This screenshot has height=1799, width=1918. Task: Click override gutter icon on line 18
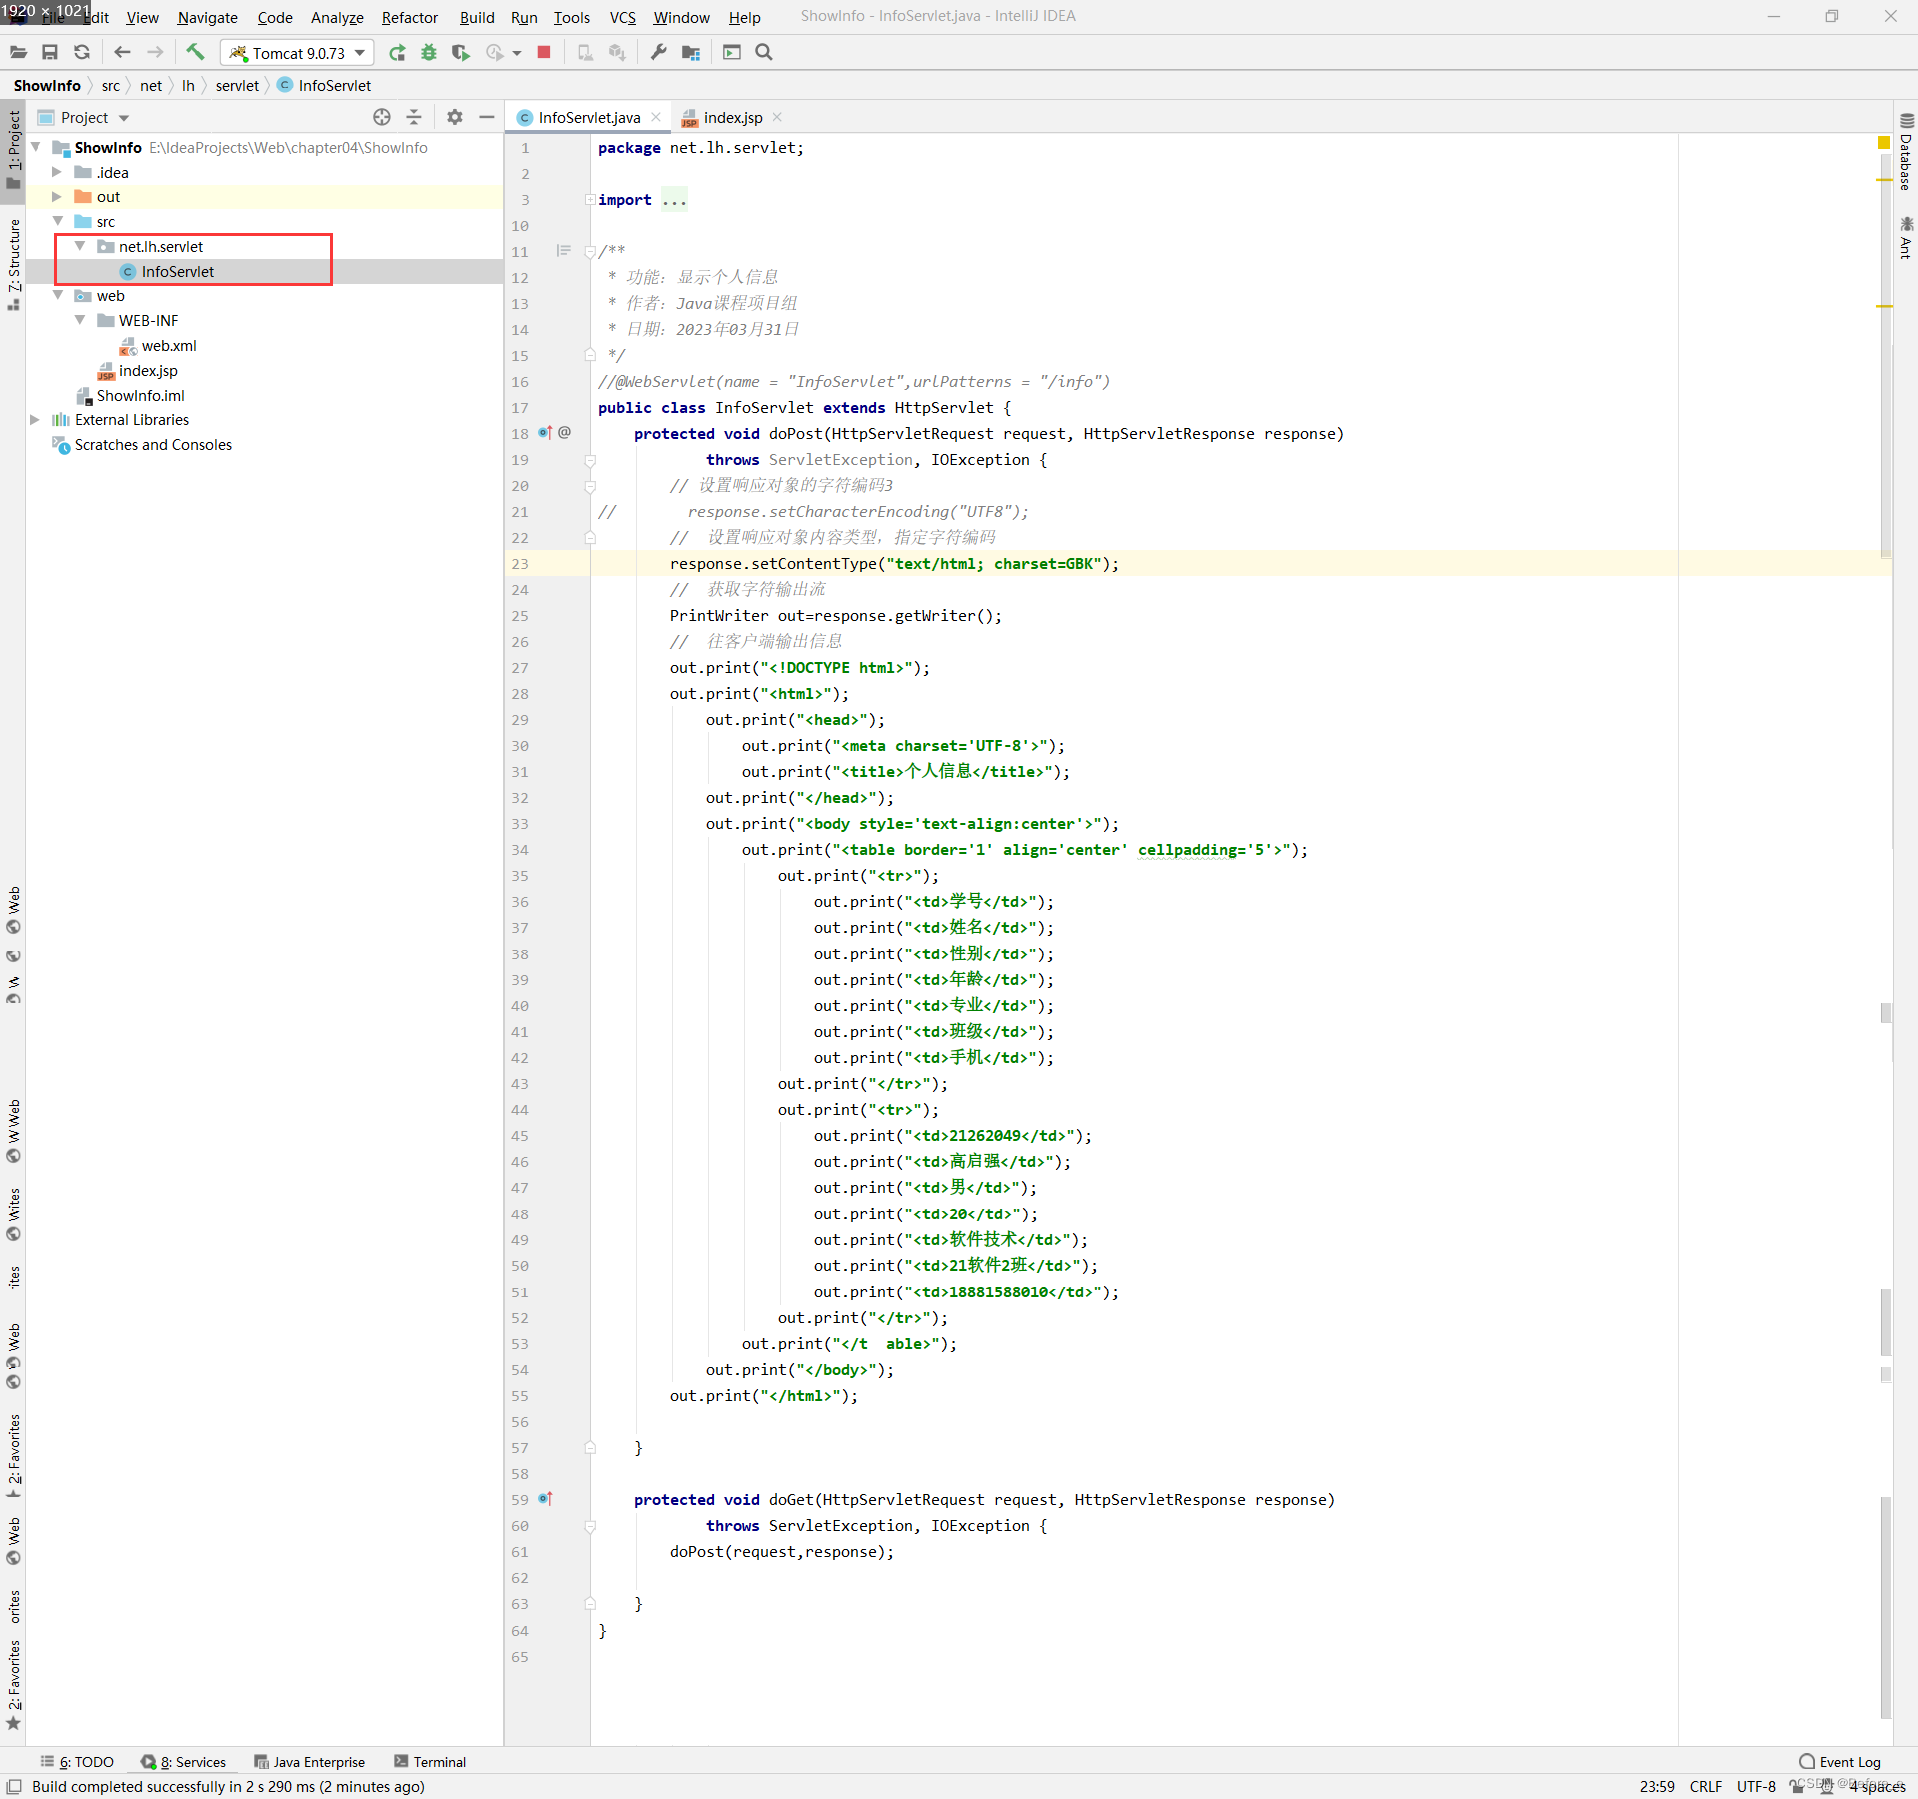[x=545, y=433]
